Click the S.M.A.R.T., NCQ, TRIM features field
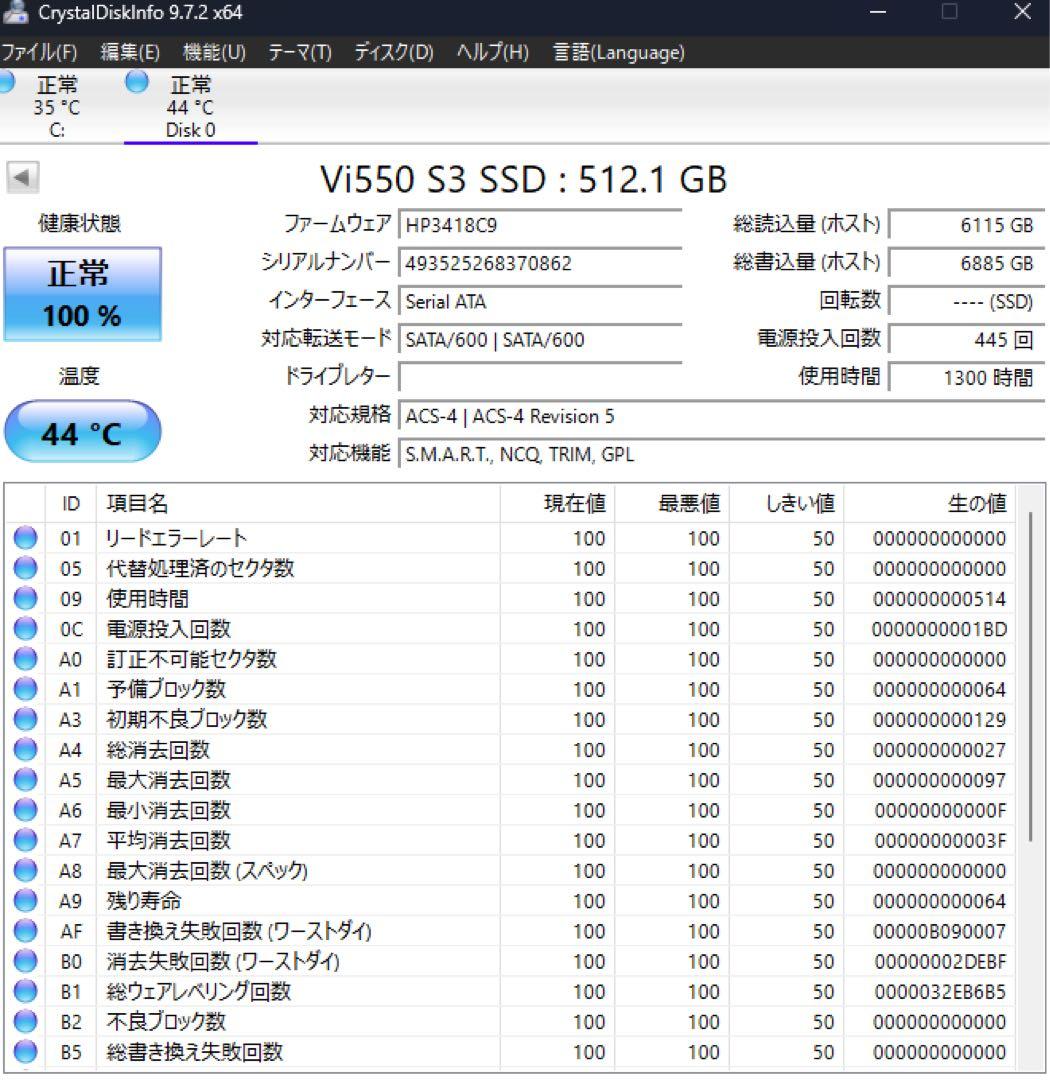Viewport: 1050px width, 1080px height. point(722,455)
